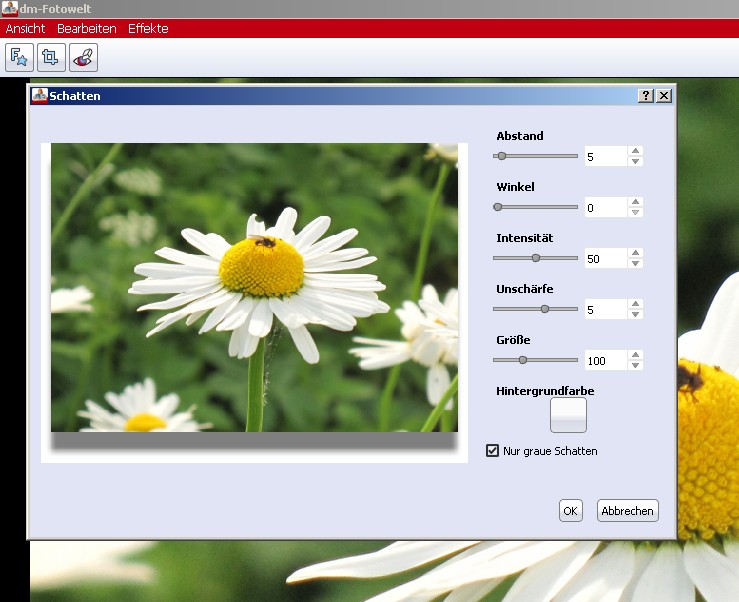Open the Ansicht menu

(25, 29)
